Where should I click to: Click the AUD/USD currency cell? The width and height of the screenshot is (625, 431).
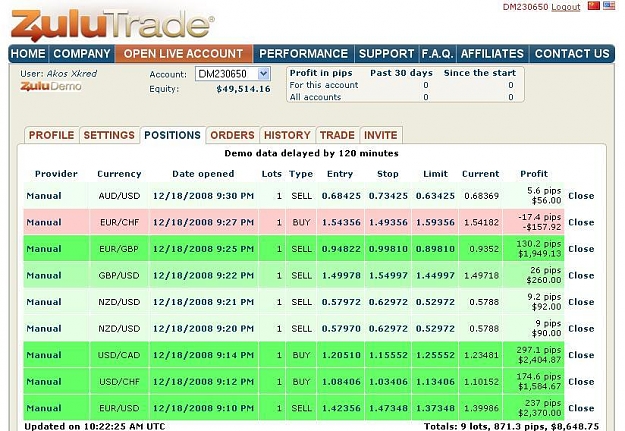pos(119,196)
